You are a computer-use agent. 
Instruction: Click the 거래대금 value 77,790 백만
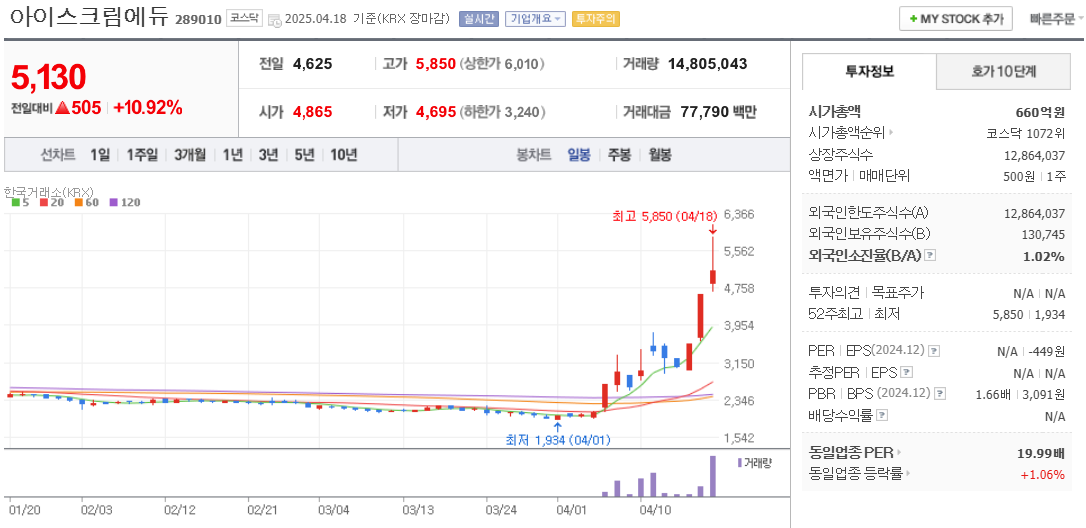[x=718, y=112]
